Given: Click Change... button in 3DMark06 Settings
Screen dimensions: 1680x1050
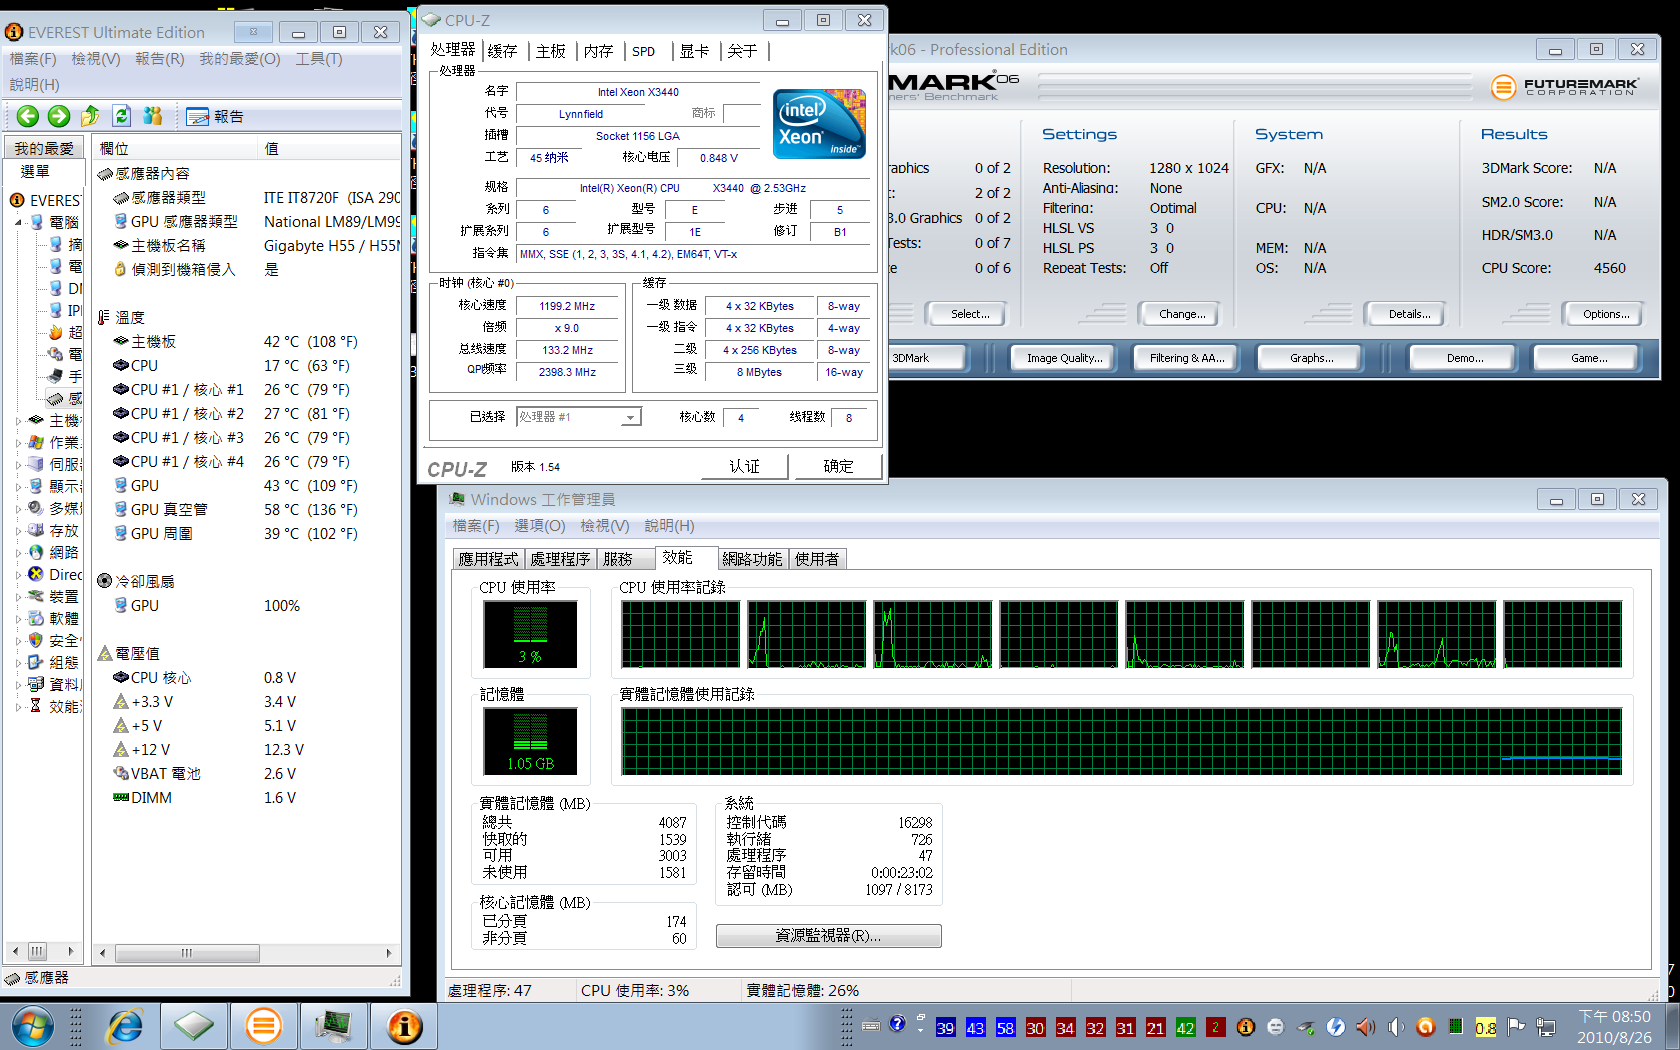Looking at the screenshot, I should pyautogui.click(x=1181, y=314).
